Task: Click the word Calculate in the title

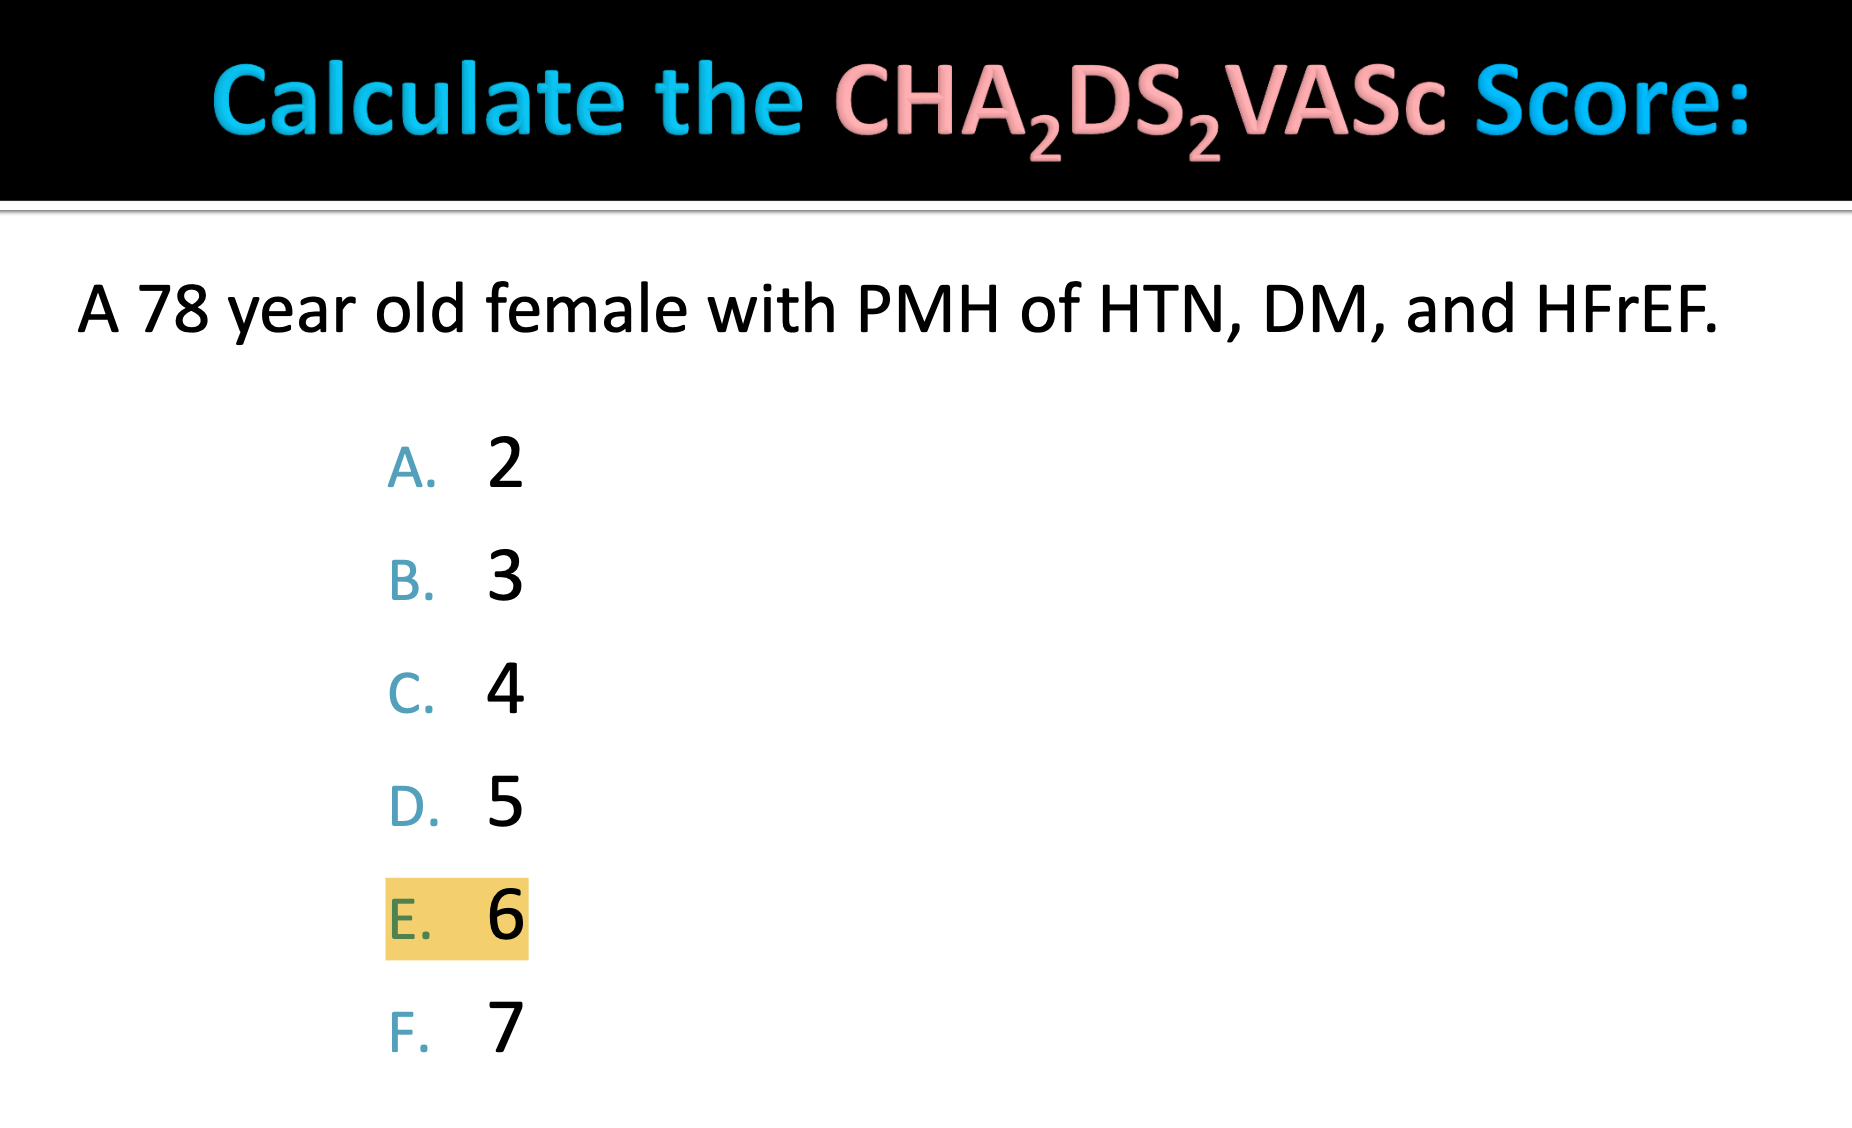Action: click(418, 101)
